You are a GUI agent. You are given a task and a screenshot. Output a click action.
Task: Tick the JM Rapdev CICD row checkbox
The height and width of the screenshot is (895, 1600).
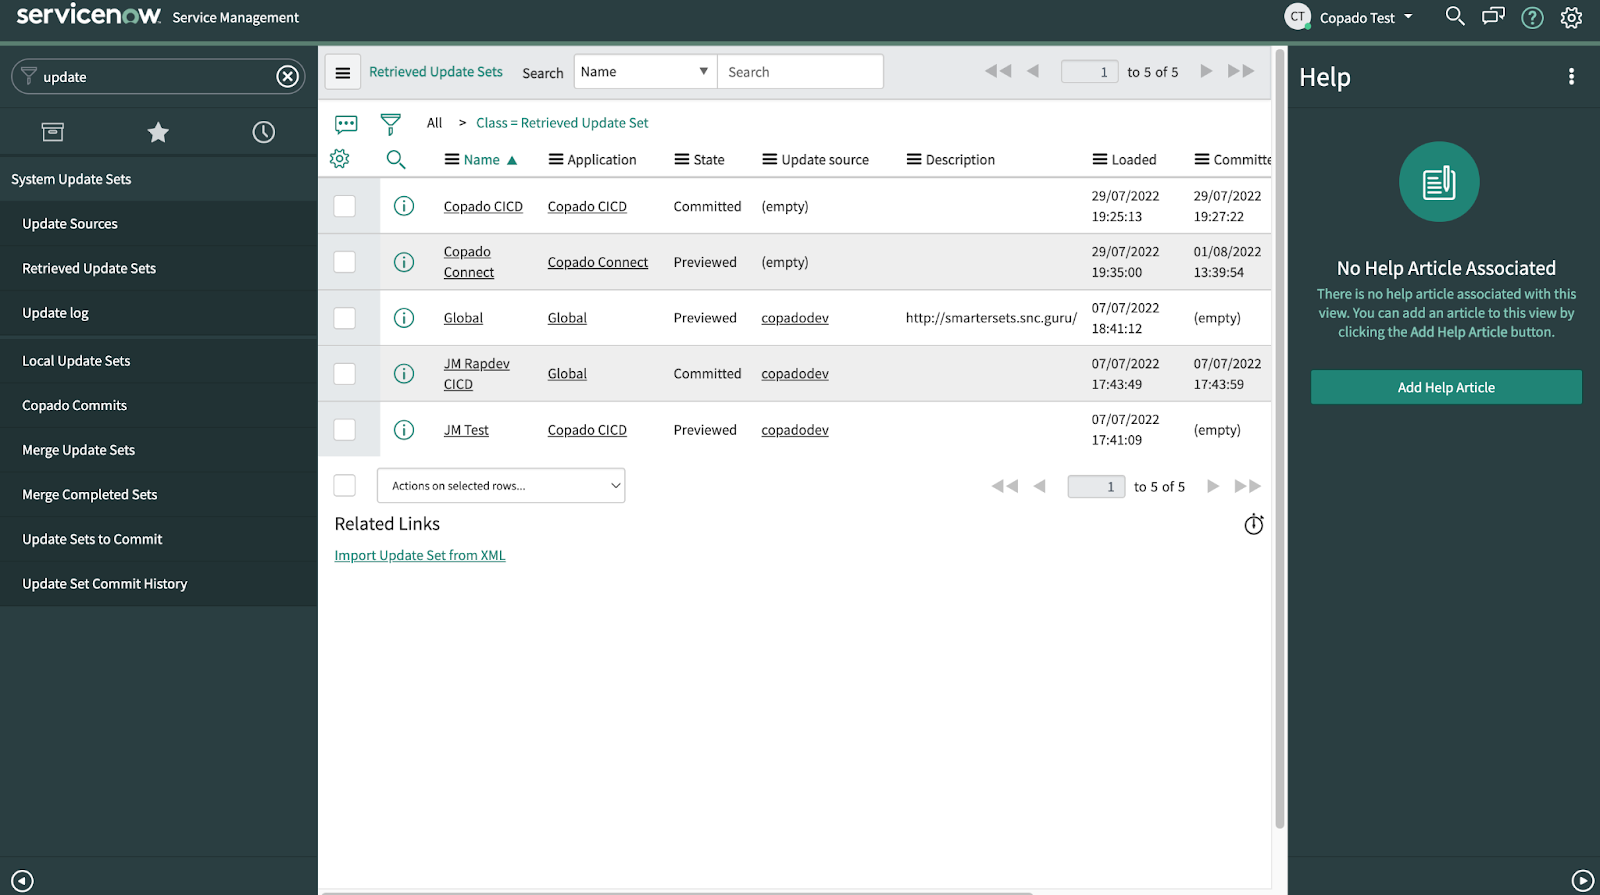pyautogui.click(x=345, y=374)
